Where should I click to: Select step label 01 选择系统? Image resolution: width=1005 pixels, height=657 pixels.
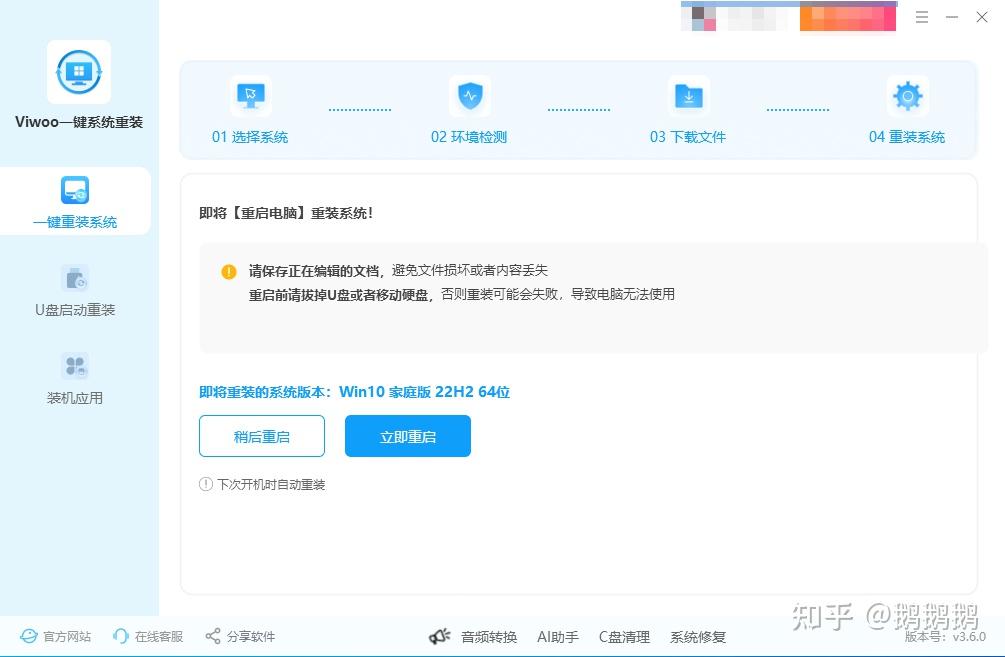point(250,137)
